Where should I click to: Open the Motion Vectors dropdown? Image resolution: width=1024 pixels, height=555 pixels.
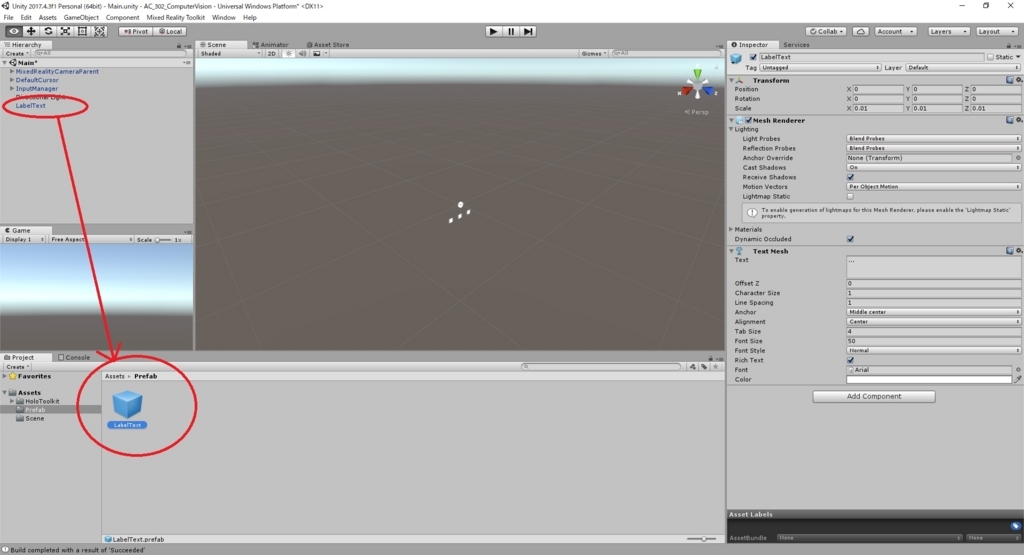click(x=933, y=187)
